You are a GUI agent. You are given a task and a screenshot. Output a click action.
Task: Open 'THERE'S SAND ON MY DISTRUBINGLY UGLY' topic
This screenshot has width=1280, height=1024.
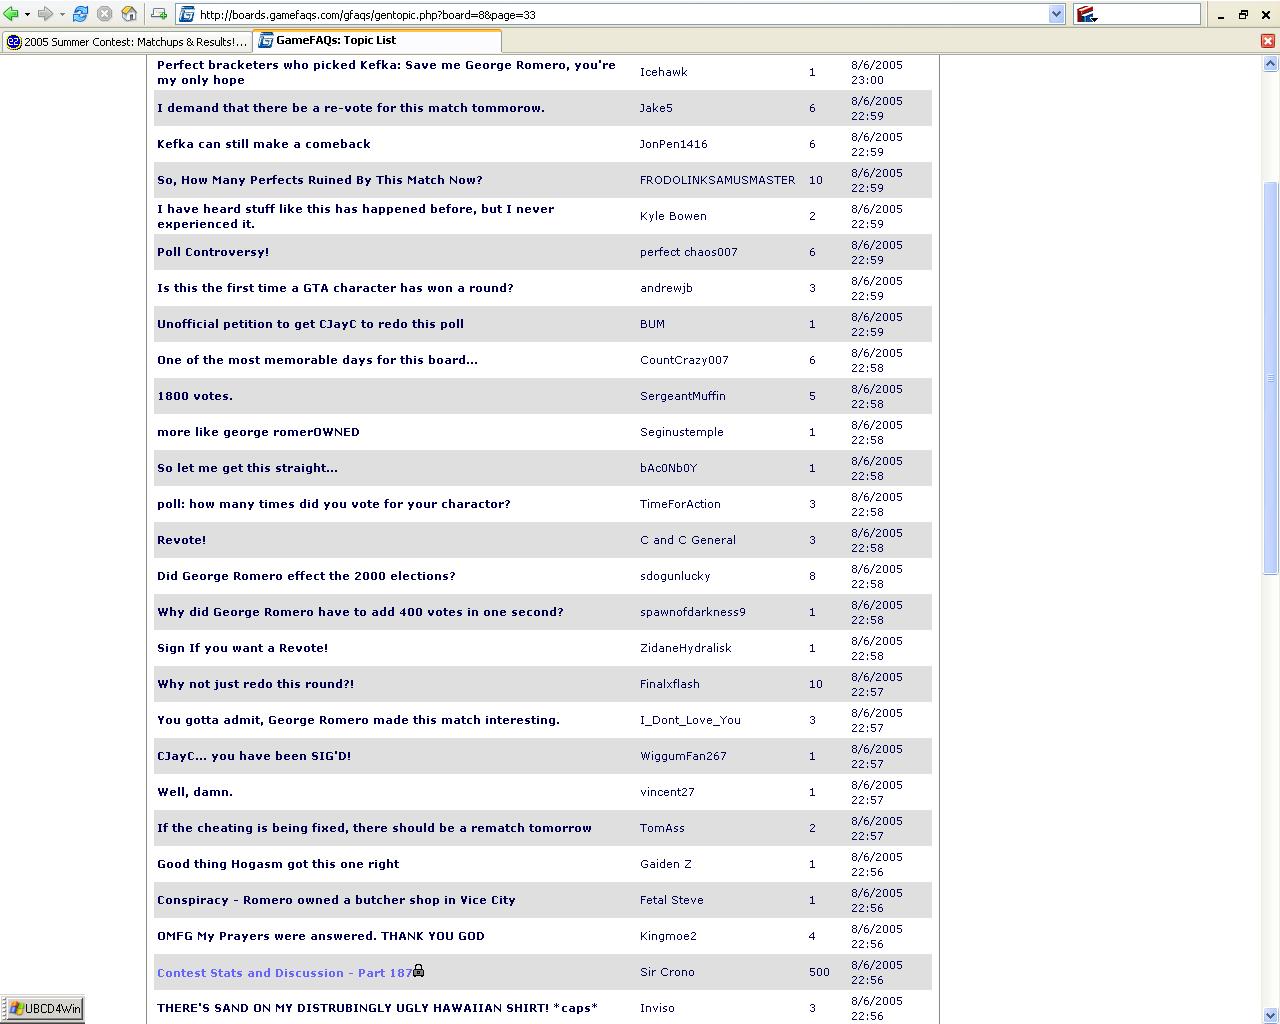click(x=377, y=1008)
